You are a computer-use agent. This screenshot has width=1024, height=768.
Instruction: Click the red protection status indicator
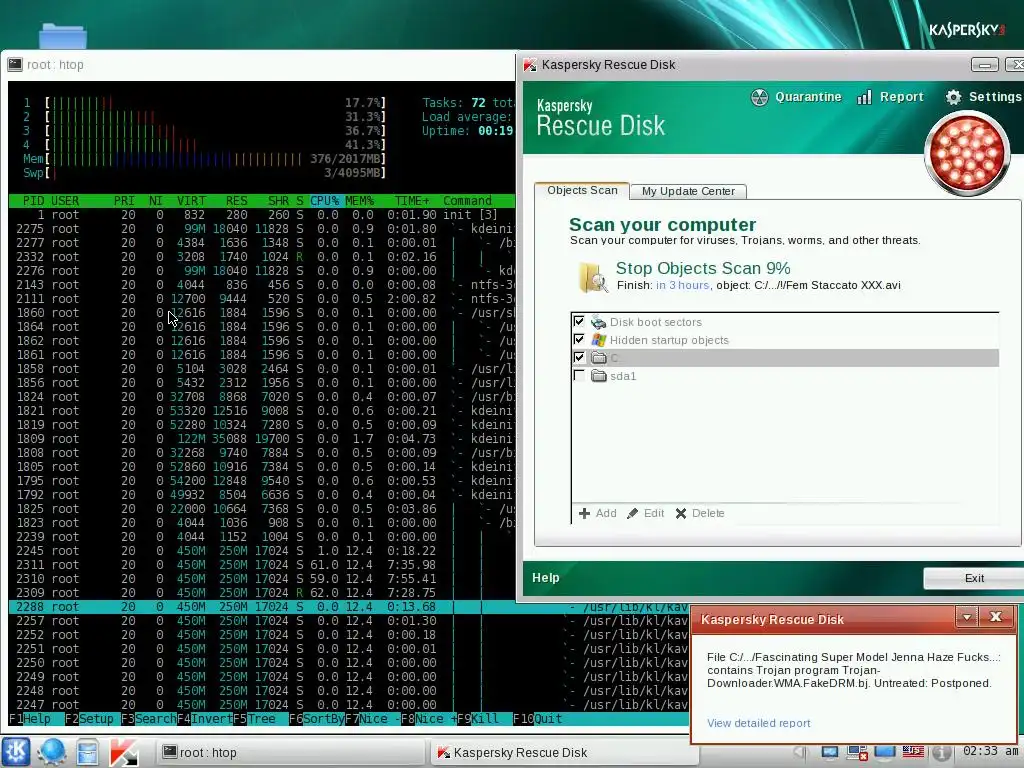coord(967,153)
